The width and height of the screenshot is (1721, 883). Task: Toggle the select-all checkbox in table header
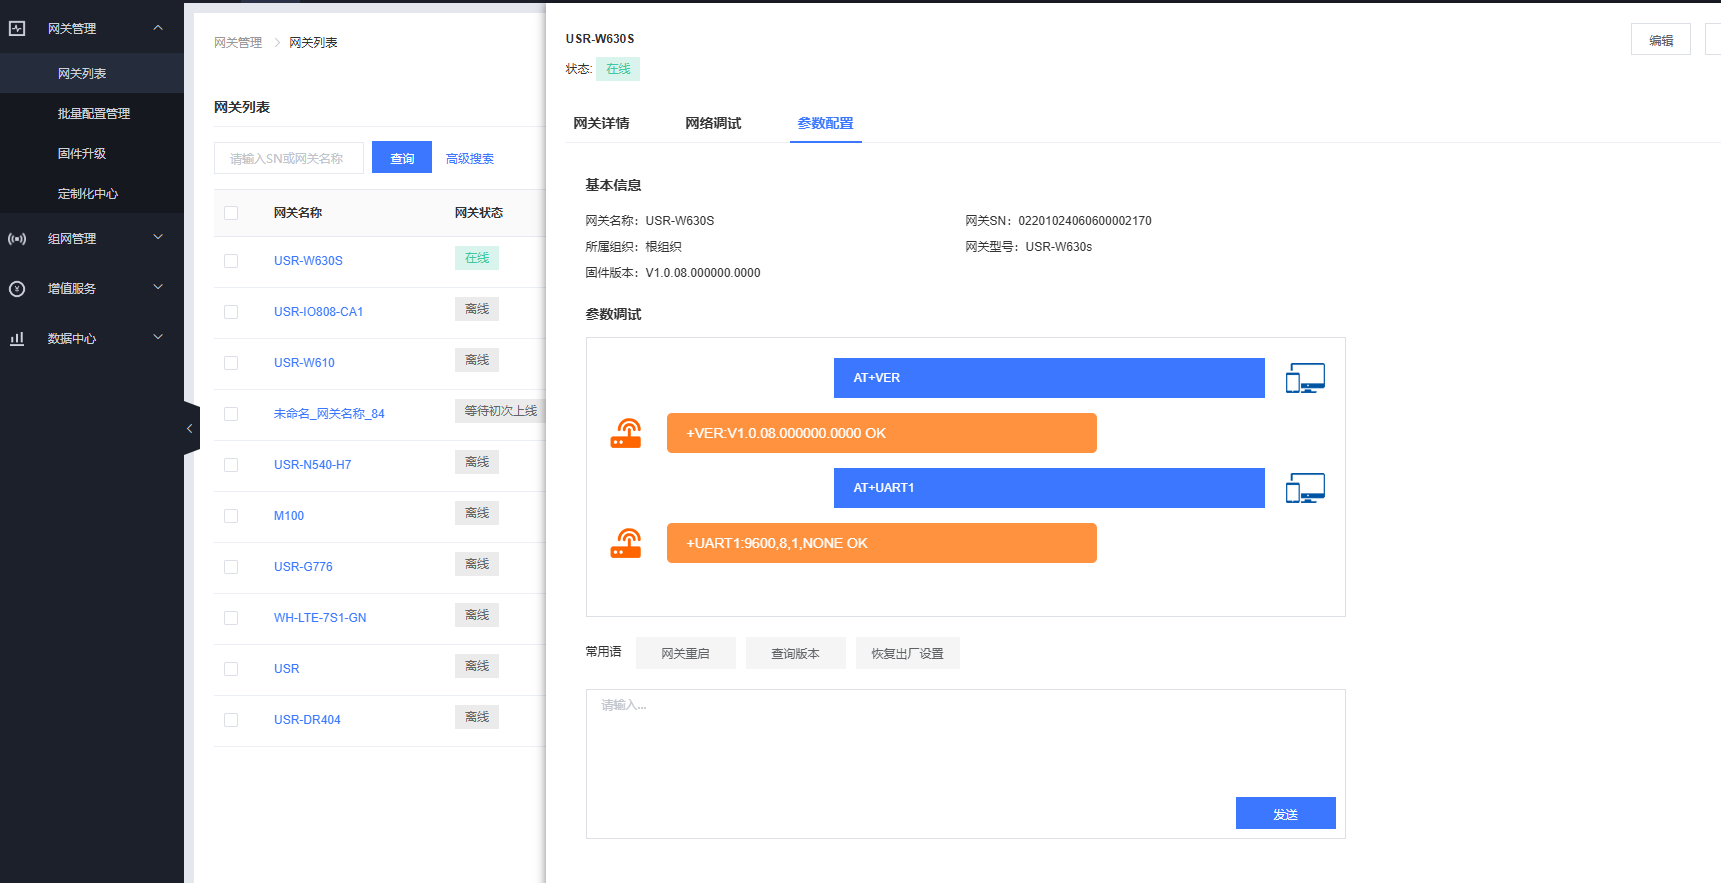(x=231, y=213)
